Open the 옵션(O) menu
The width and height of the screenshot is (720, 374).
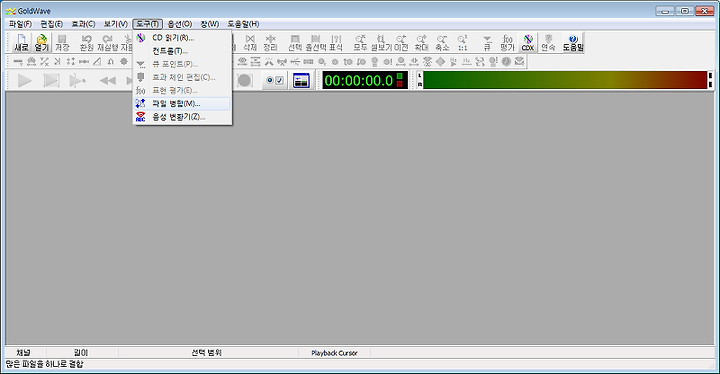click(x=180, y=24)
